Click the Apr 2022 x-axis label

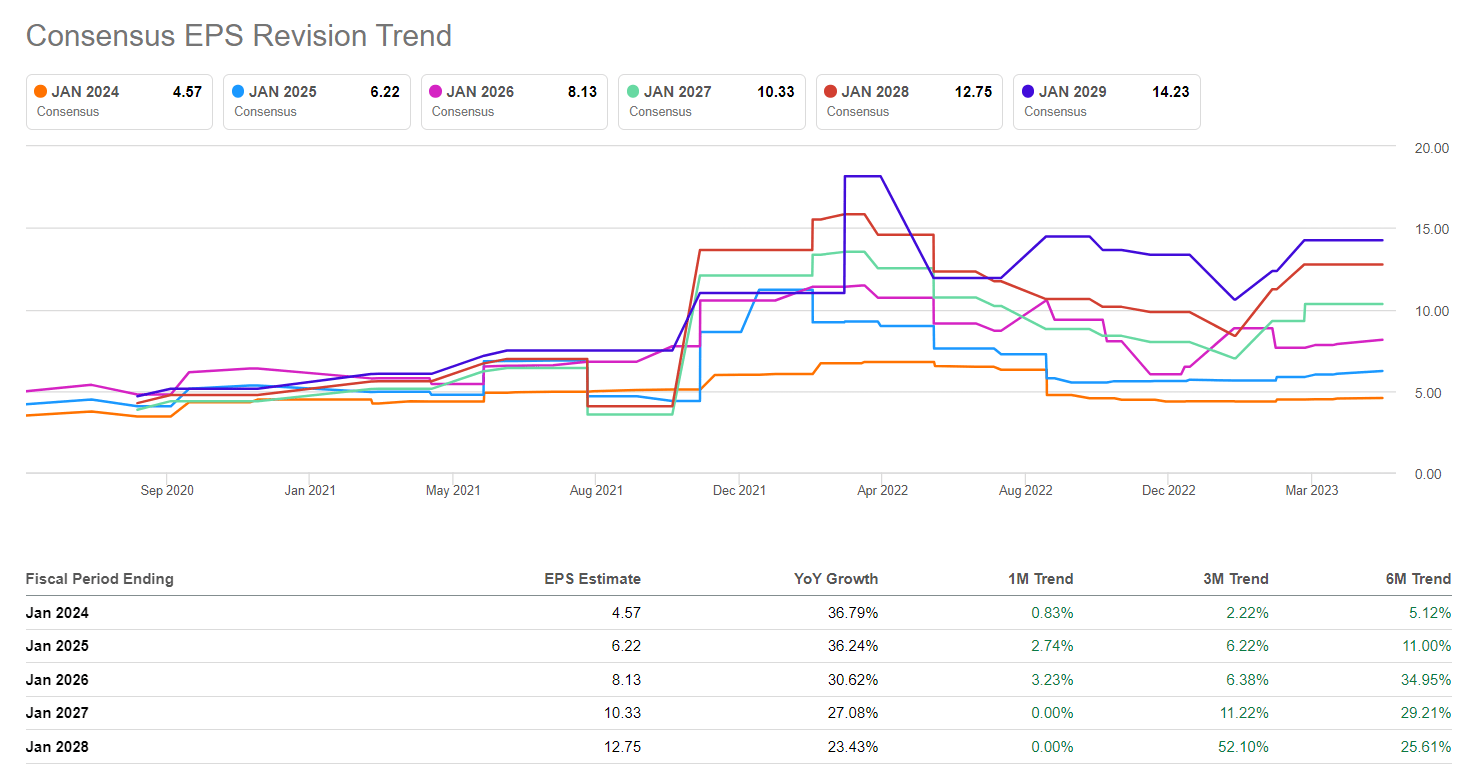(881, 491)
